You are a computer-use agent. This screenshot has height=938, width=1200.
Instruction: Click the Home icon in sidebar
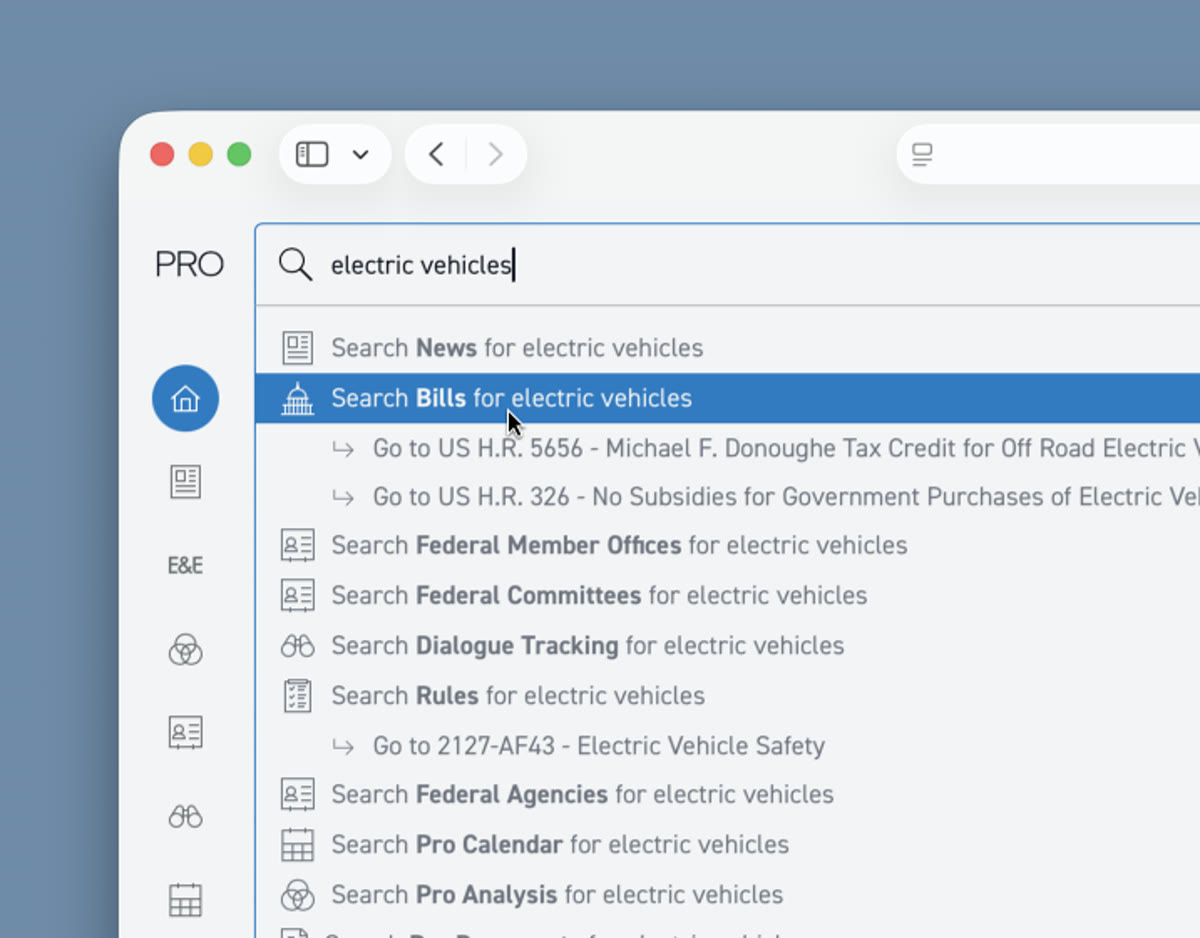point(185,399)
